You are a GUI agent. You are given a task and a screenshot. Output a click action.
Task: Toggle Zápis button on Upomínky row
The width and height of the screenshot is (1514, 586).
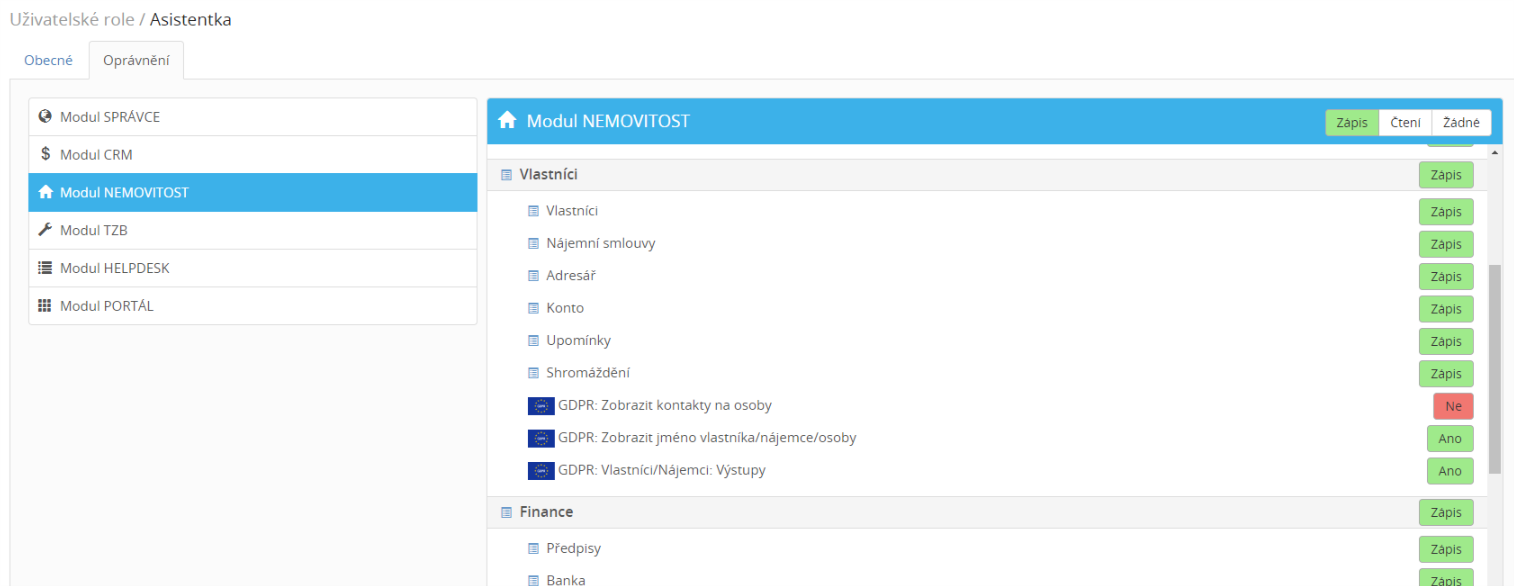point(1446,341)
